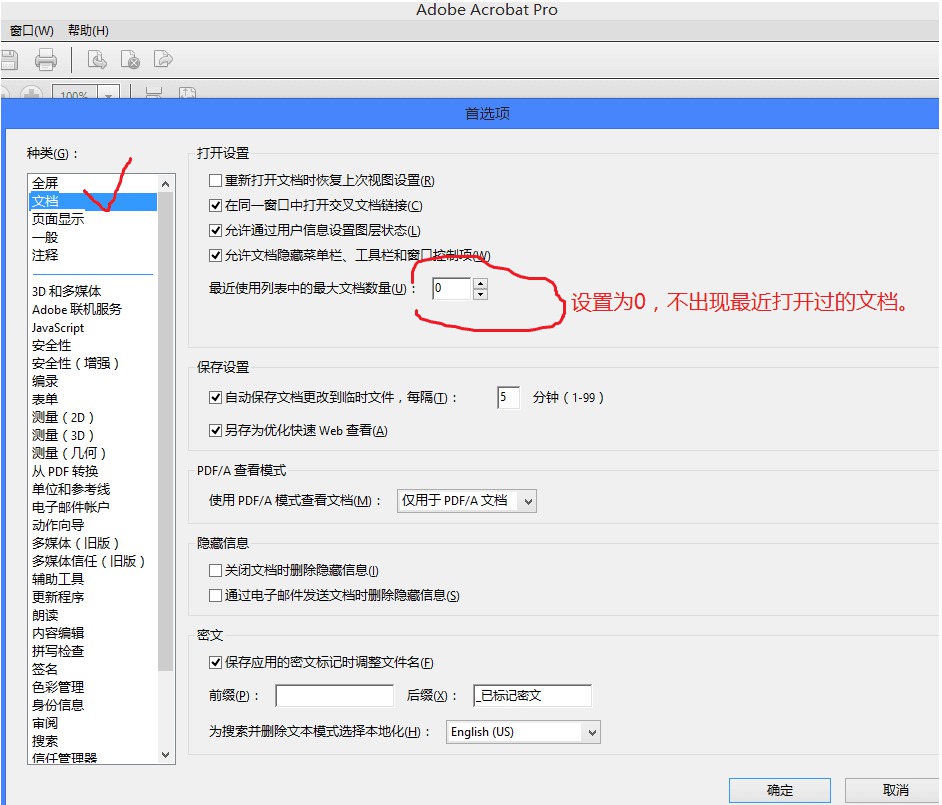Open the 窗口(W) menu

(x=32, y=30)
